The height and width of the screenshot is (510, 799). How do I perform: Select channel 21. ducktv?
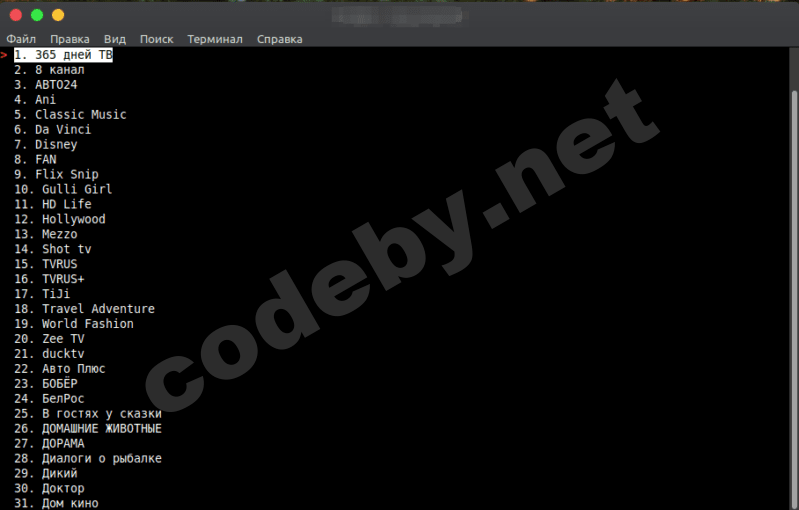click(49, 354)
